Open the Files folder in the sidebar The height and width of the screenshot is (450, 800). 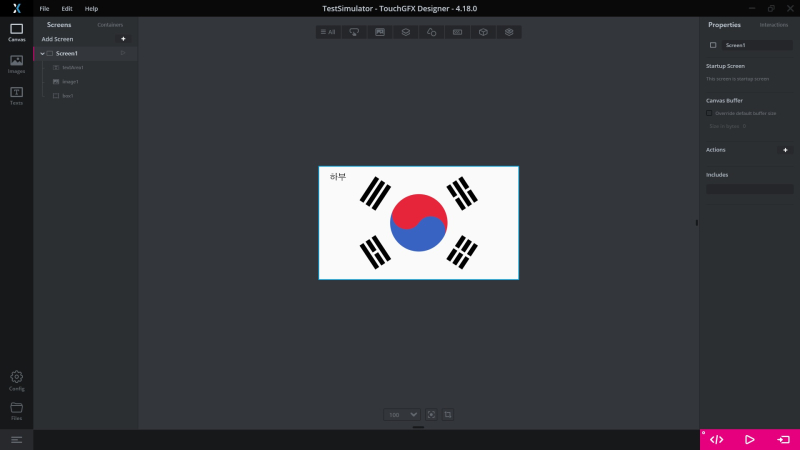pyautogui.click(x=16, y=410)
